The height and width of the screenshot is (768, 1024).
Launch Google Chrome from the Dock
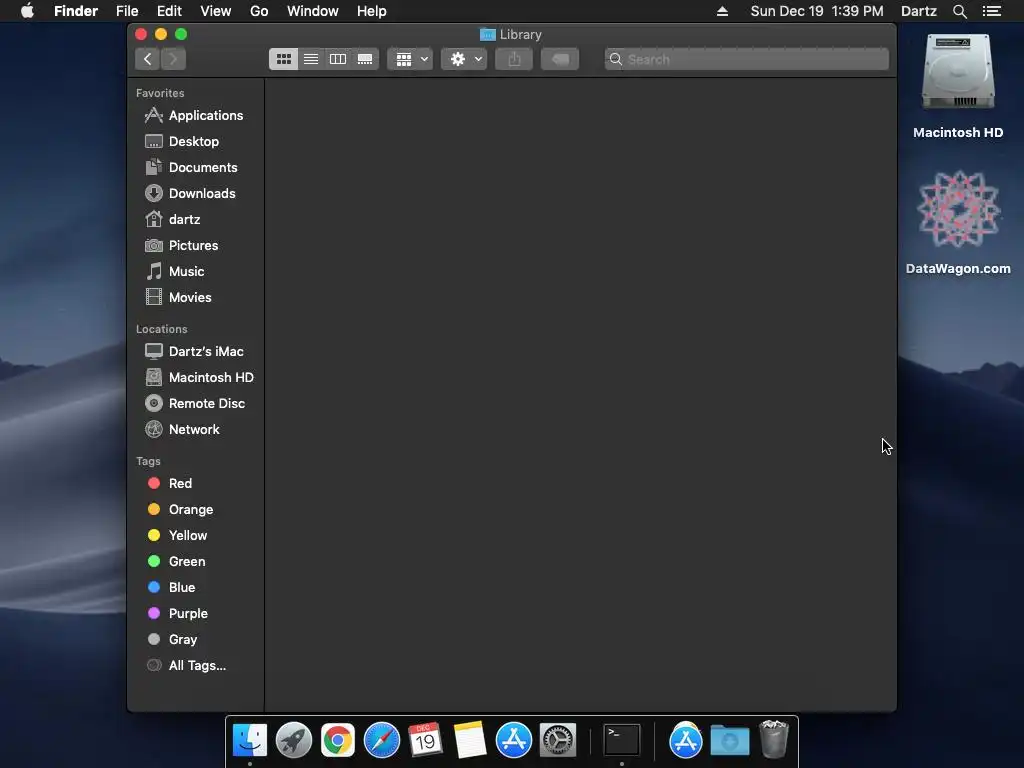[x=338, y=740]
